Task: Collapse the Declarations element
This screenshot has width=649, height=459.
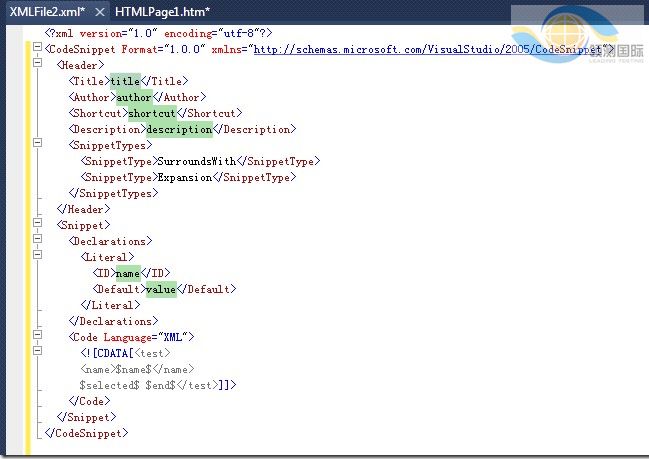Action: pyautogui.click(x=37, y=238)
